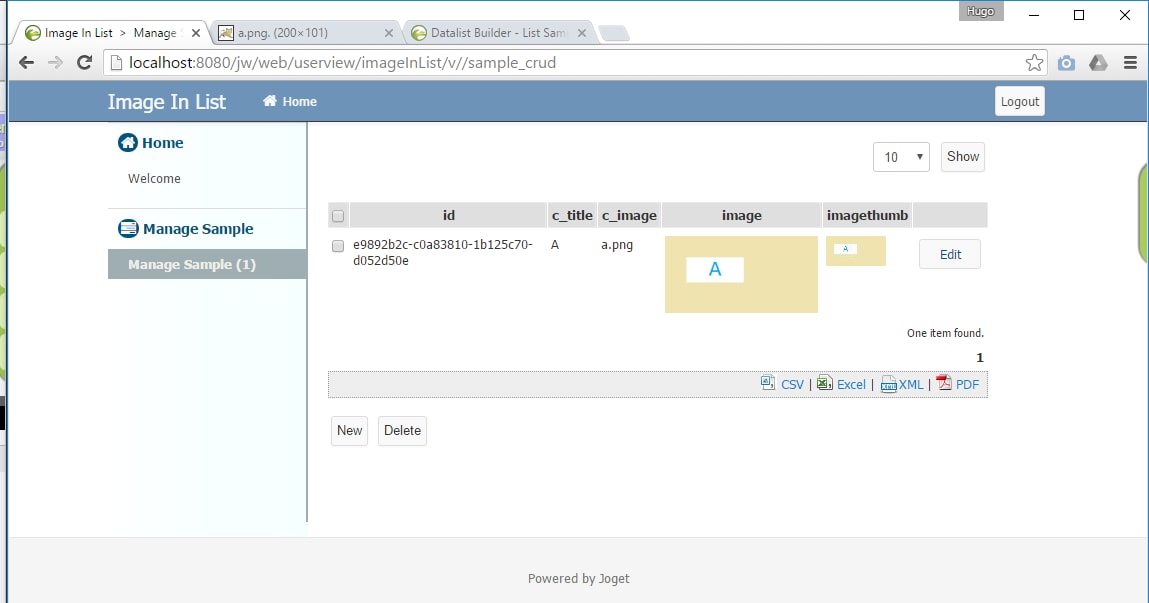Open the Chrome hamburger menu
The height and width of the screenshot is (603, 1149).
coord(1130,63)
